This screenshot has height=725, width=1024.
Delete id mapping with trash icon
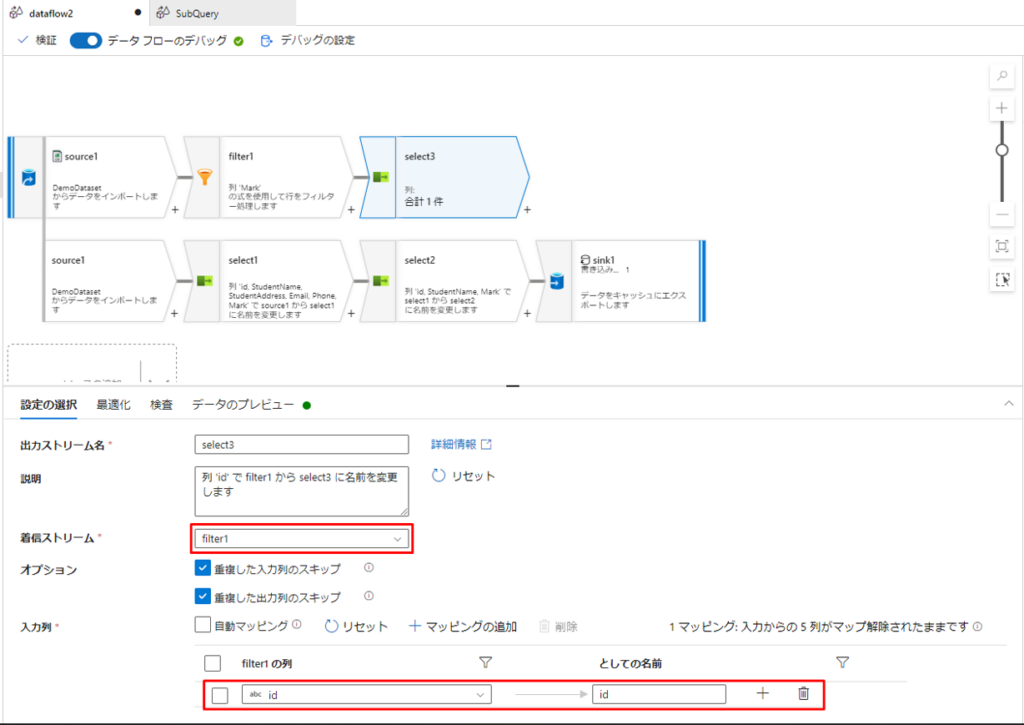(x=803, y=694)
